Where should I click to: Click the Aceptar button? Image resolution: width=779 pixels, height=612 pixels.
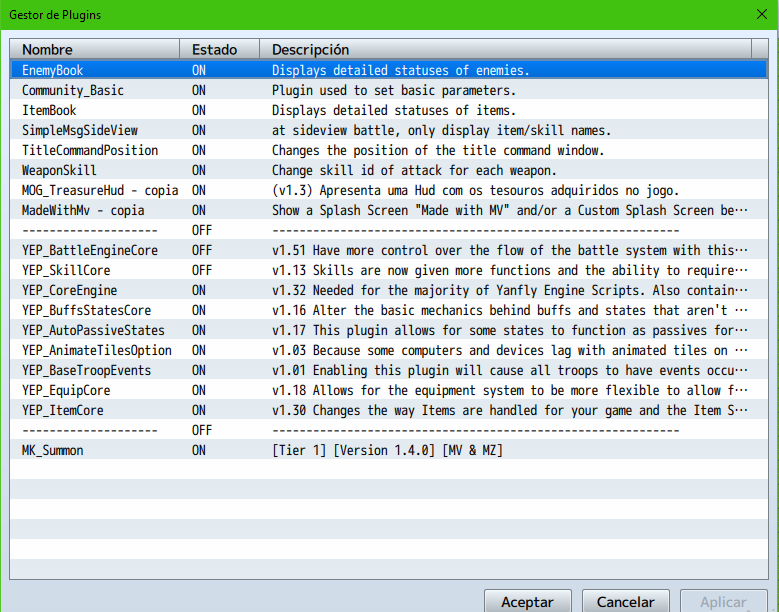click(x=528, y=602)
